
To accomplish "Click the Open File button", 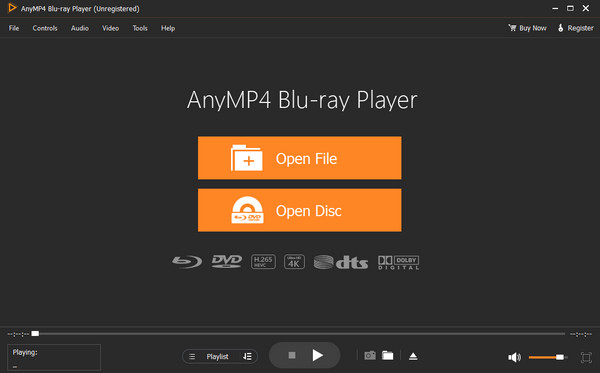I will point(300,158).
